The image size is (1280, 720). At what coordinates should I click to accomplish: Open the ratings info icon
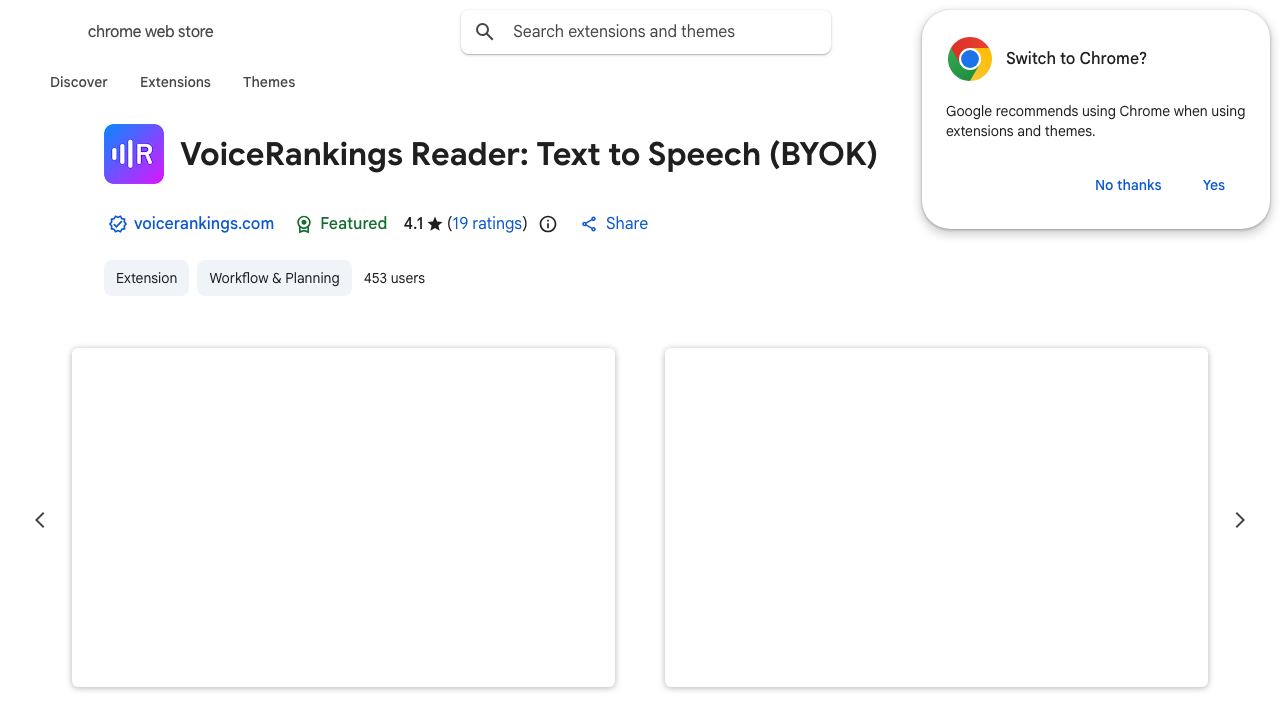548,224
